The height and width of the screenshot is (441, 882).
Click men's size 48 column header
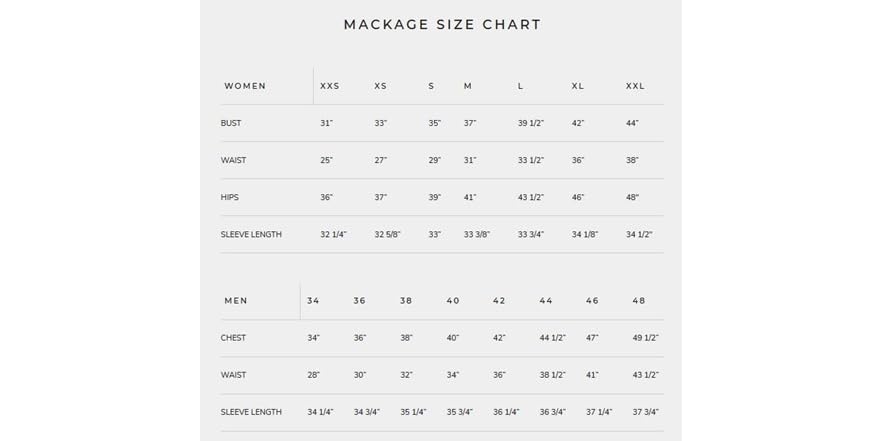pyautogui.click(x=639, y=301)
